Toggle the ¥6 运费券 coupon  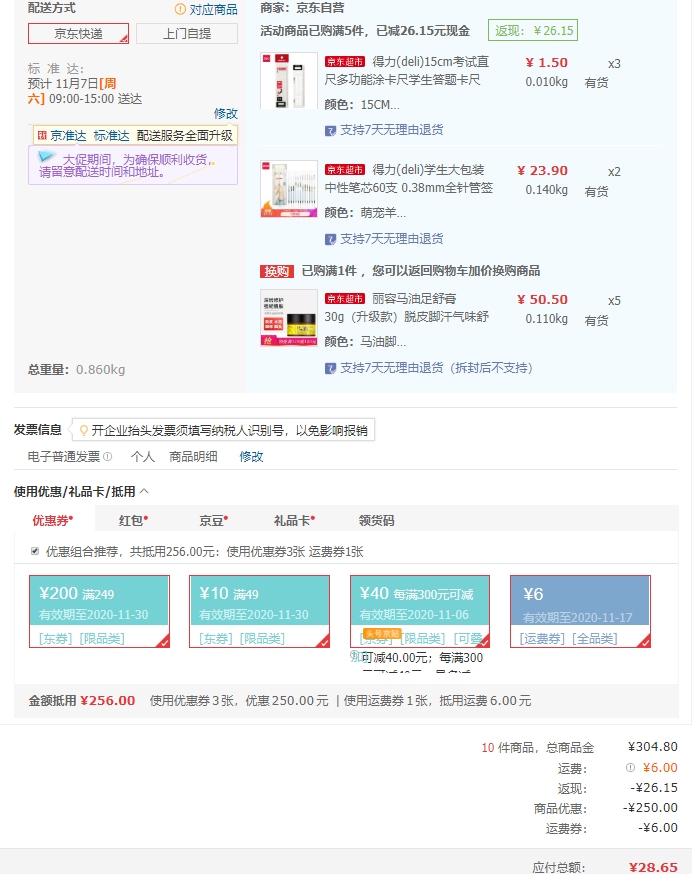580,611
